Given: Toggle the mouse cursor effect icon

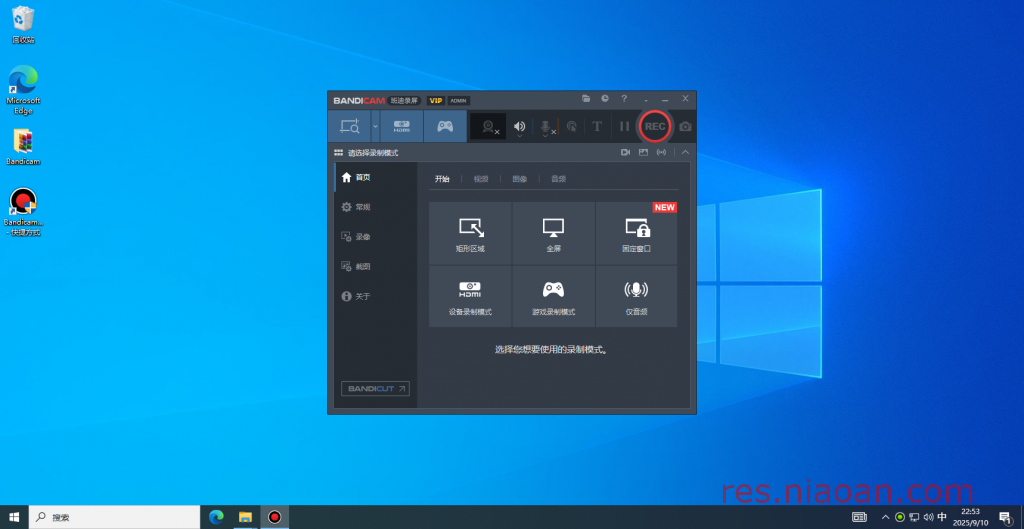Looking at the screenshot, I should 571,127.
